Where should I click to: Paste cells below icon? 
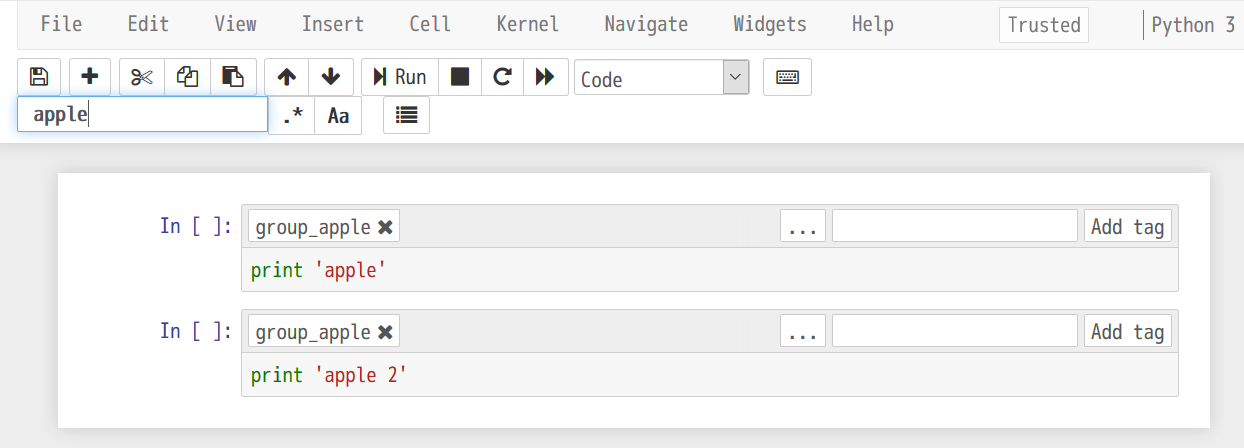pos(233,77)
